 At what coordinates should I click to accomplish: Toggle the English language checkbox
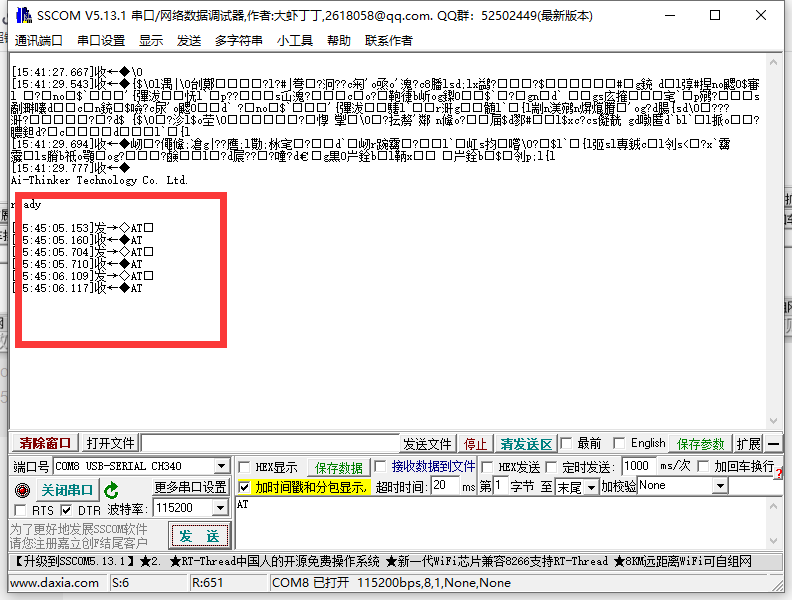coord(619,443)
